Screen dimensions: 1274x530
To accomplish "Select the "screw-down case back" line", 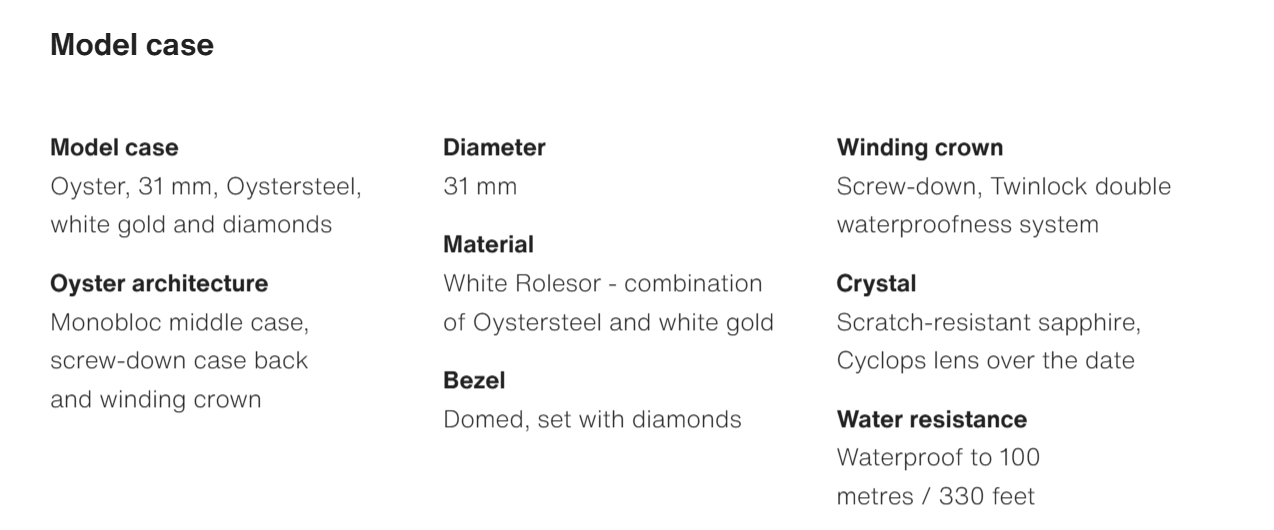I will pos(179,361).
